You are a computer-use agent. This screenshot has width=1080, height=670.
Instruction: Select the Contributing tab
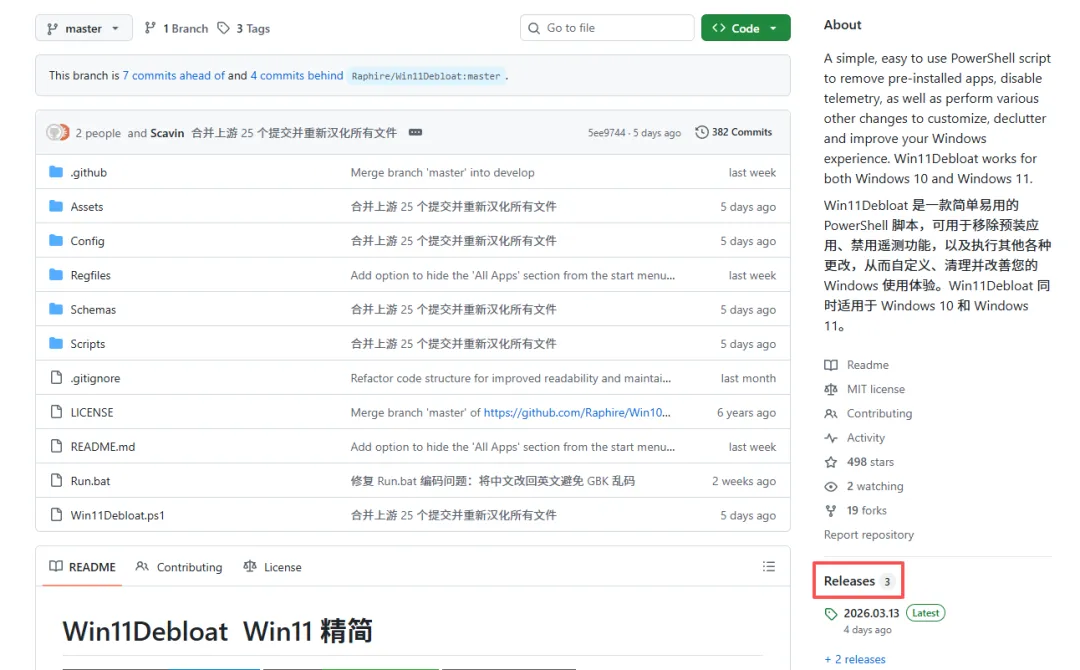pos(179,567)
